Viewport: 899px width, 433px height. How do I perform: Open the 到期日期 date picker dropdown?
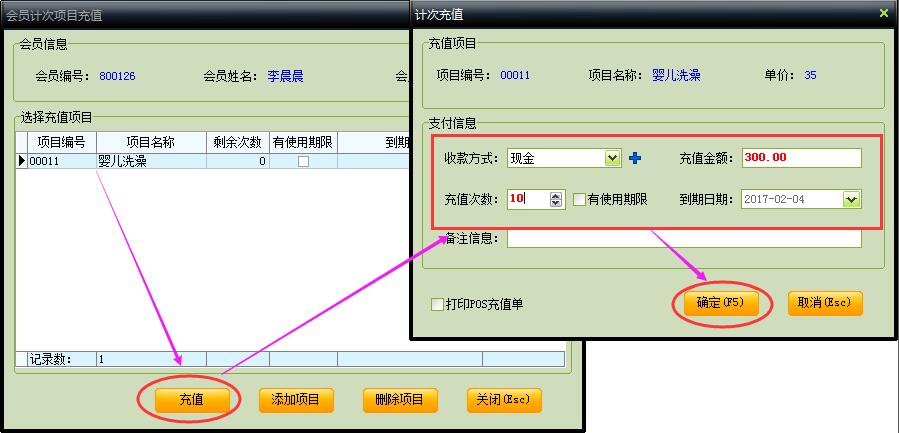tap(851, 200)
